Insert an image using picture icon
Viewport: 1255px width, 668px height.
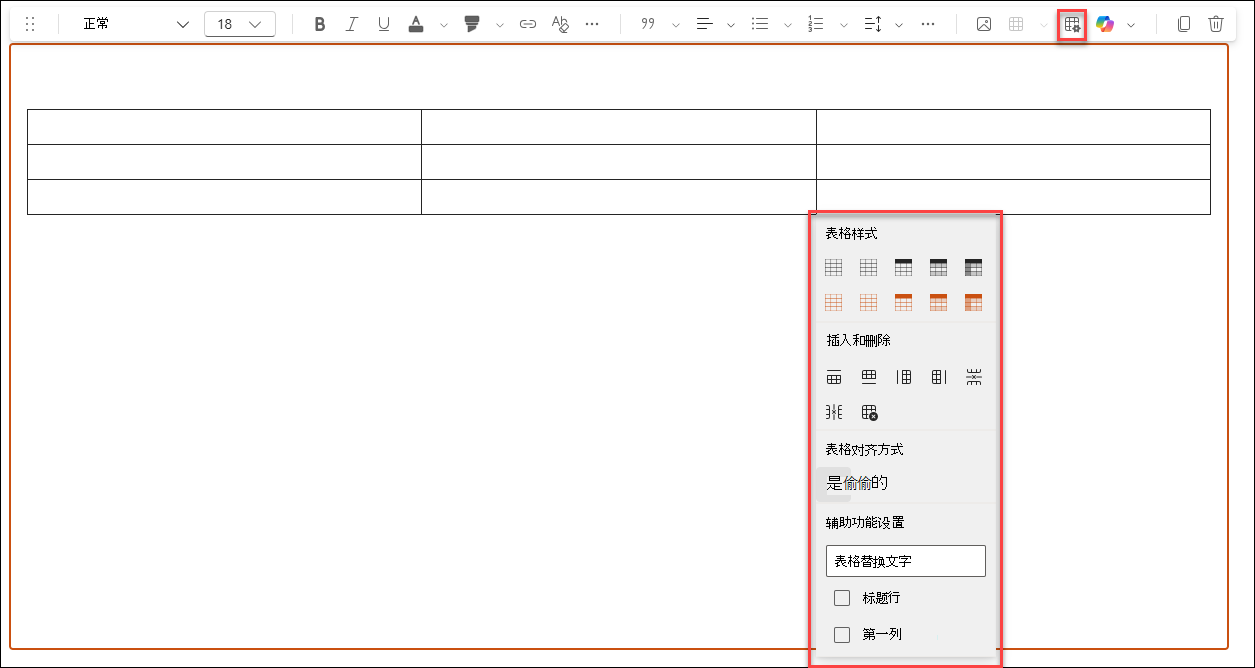pyautogui.click(x=984, y=24)
